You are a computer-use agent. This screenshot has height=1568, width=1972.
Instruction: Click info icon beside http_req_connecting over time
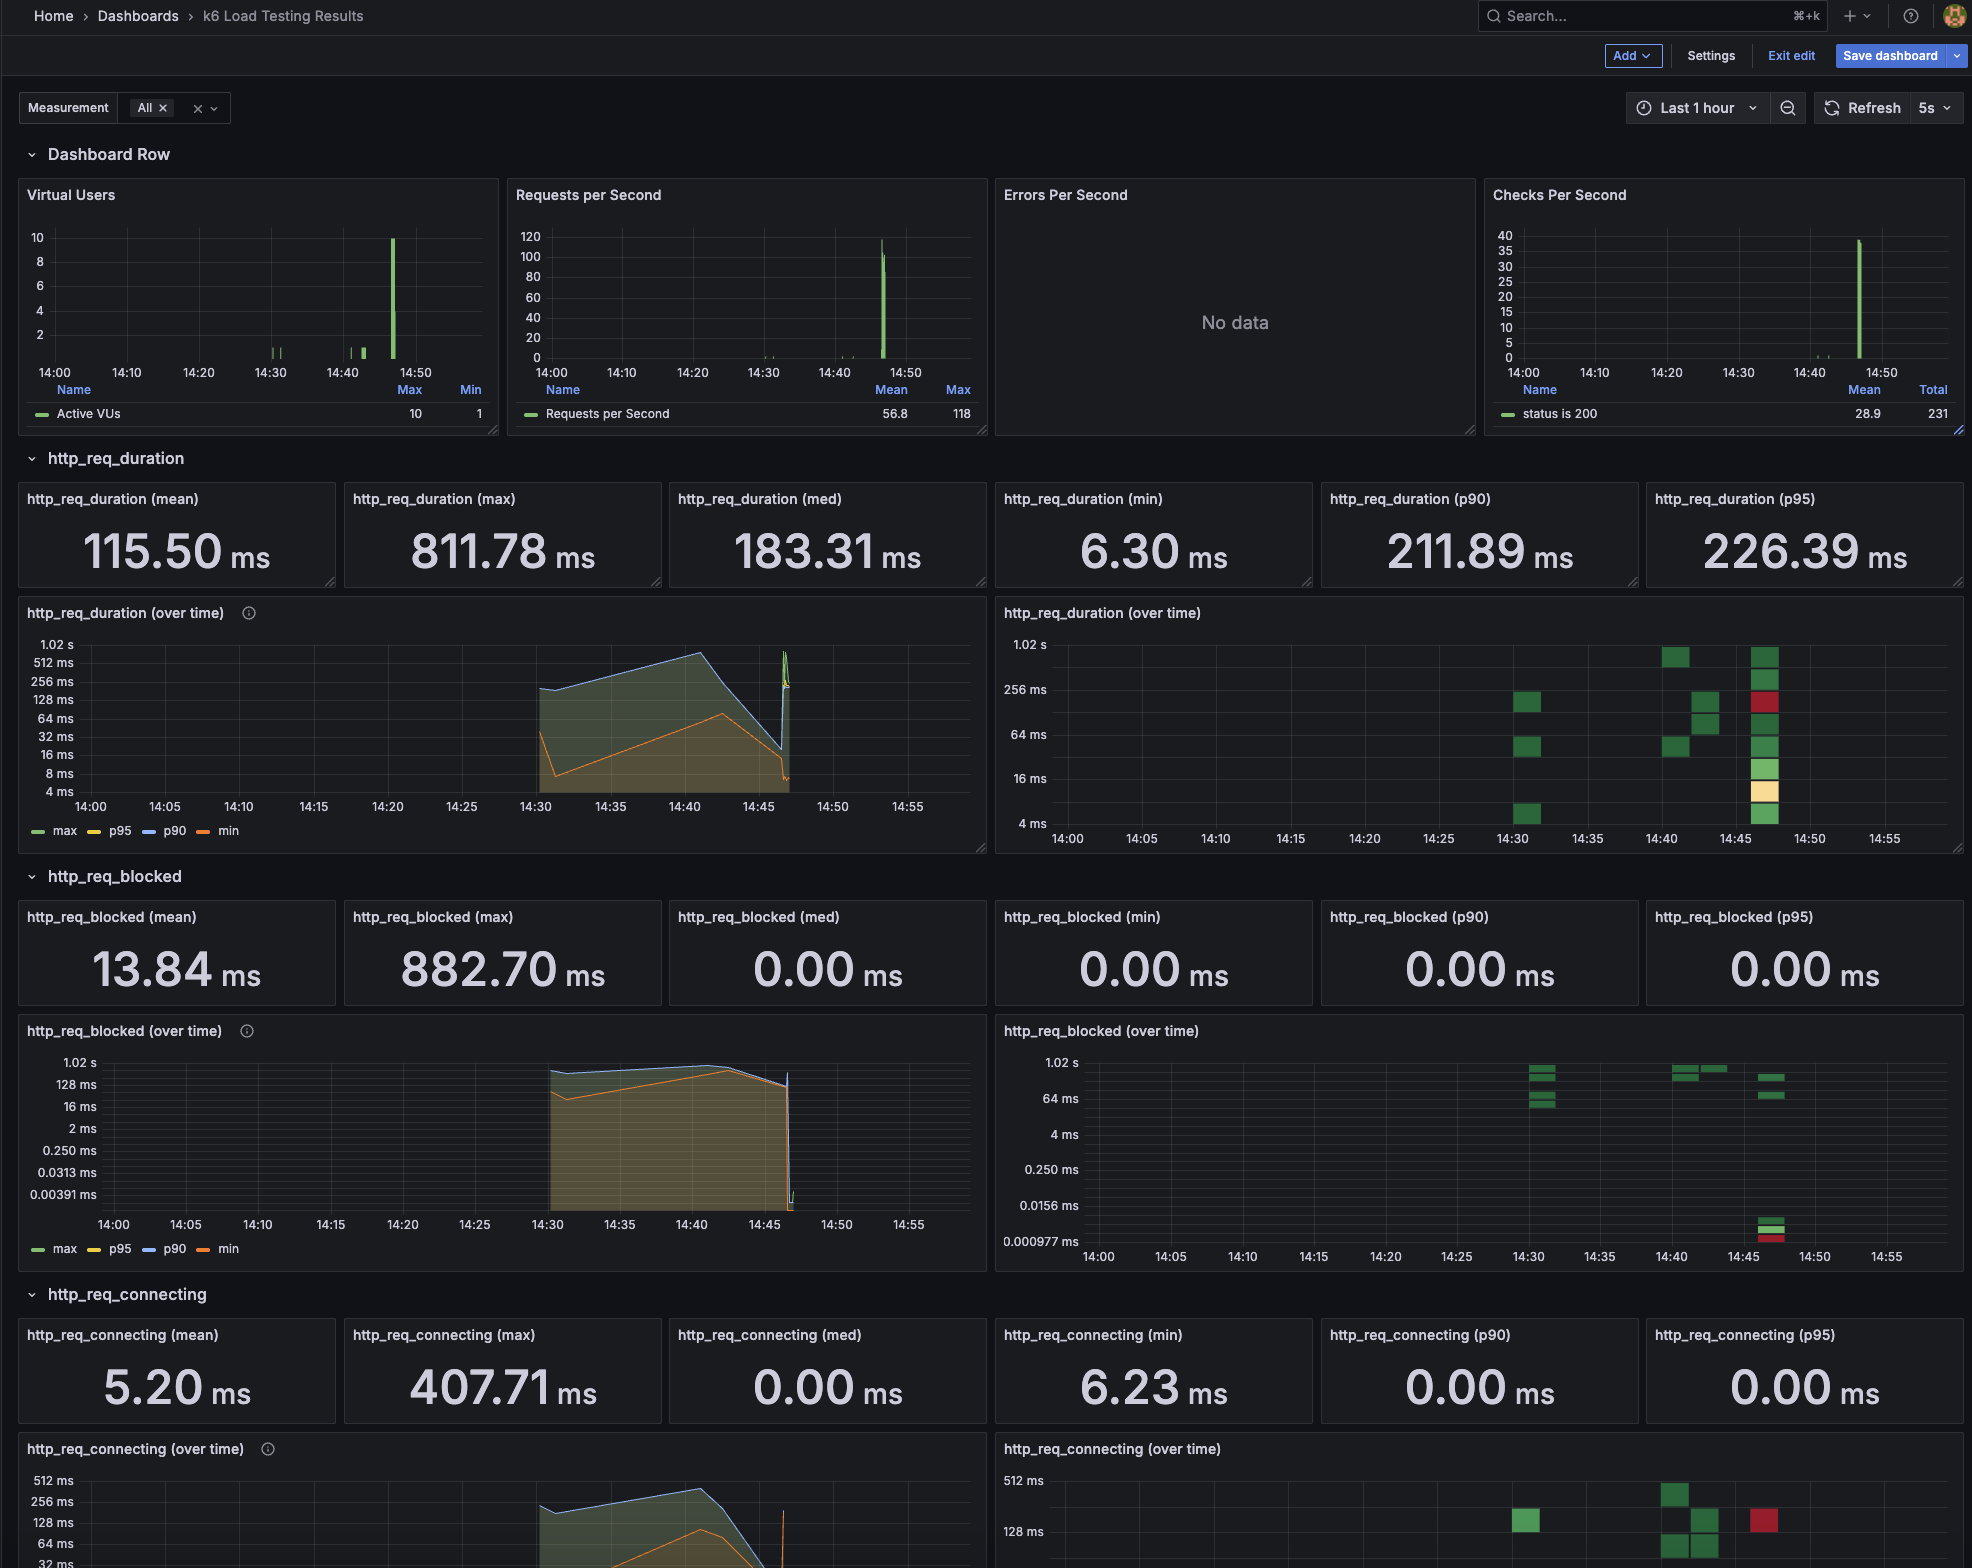click(x=268, y=1449)
